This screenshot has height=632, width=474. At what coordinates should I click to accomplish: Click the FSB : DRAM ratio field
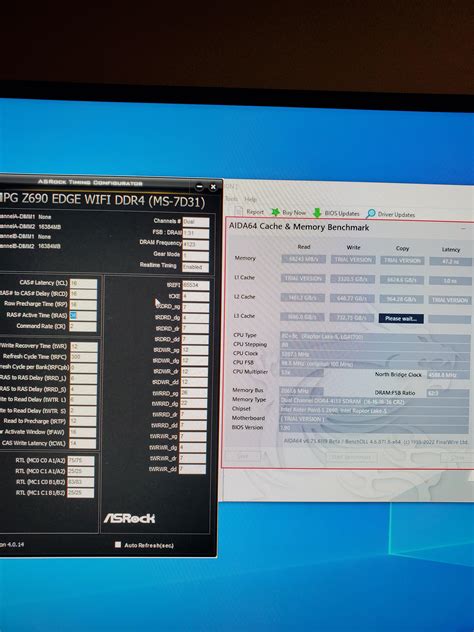click(x=196, y=233)
